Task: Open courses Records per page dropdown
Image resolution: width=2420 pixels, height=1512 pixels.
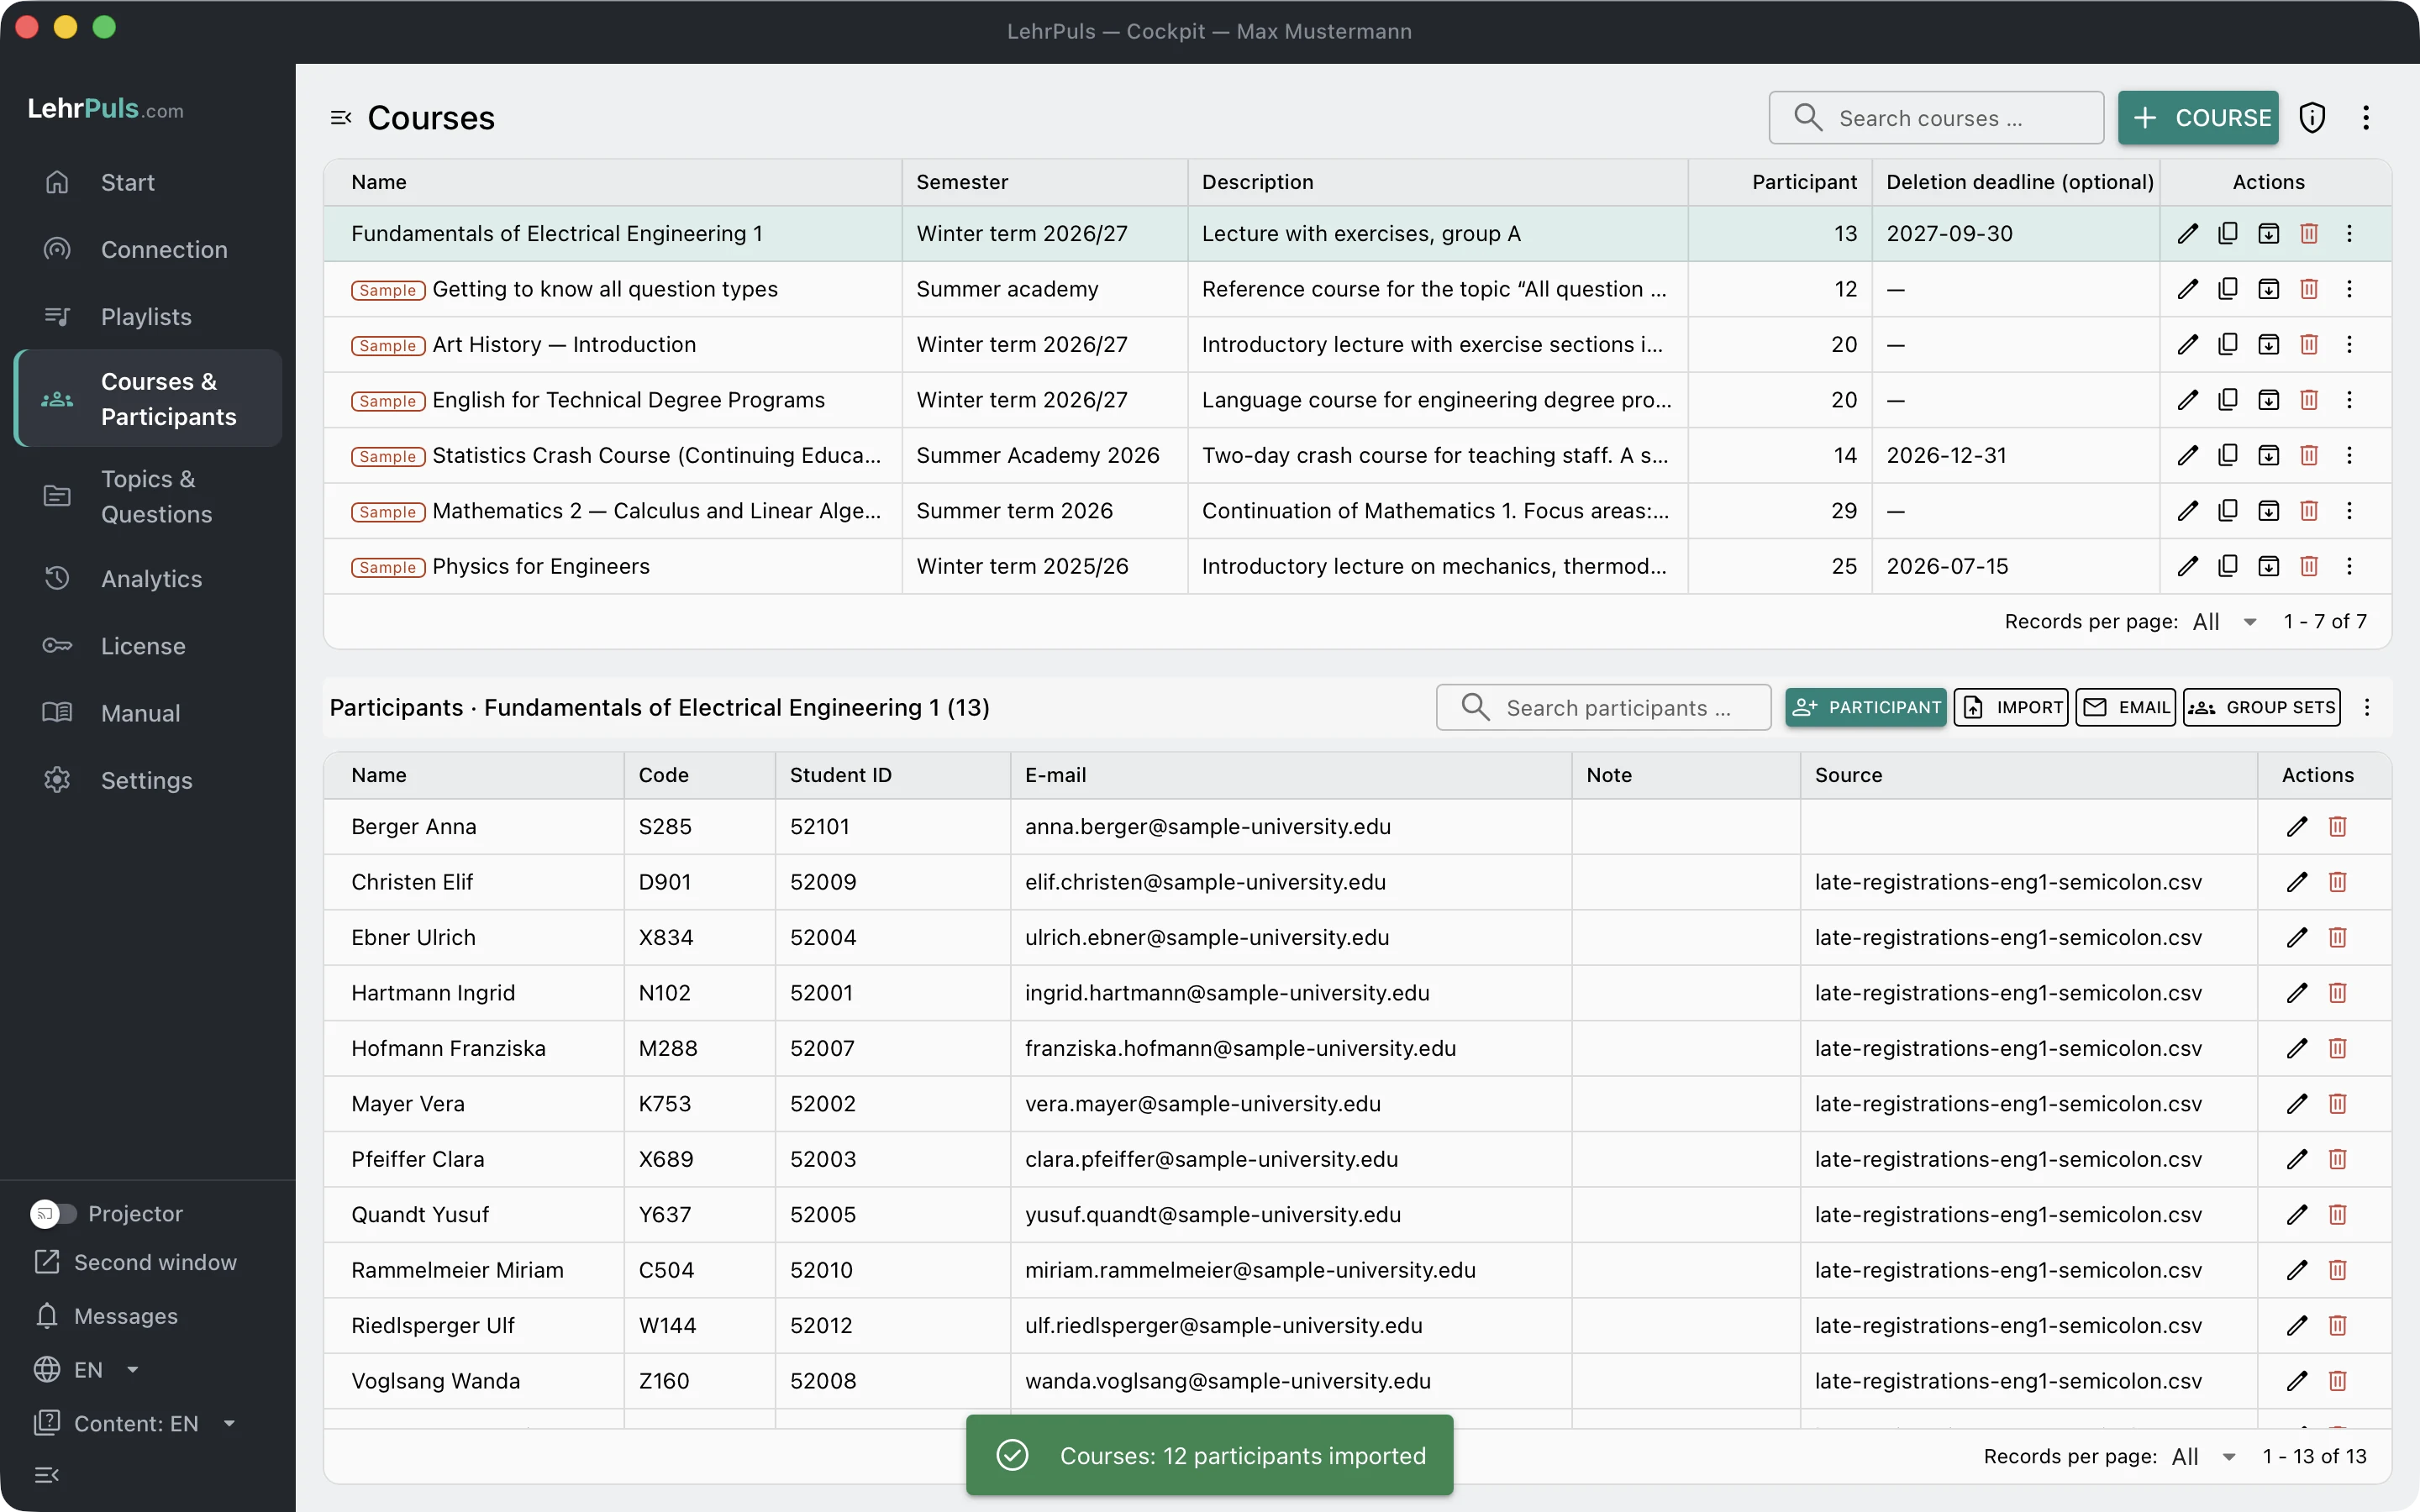Action: [x=2225, y=622]
